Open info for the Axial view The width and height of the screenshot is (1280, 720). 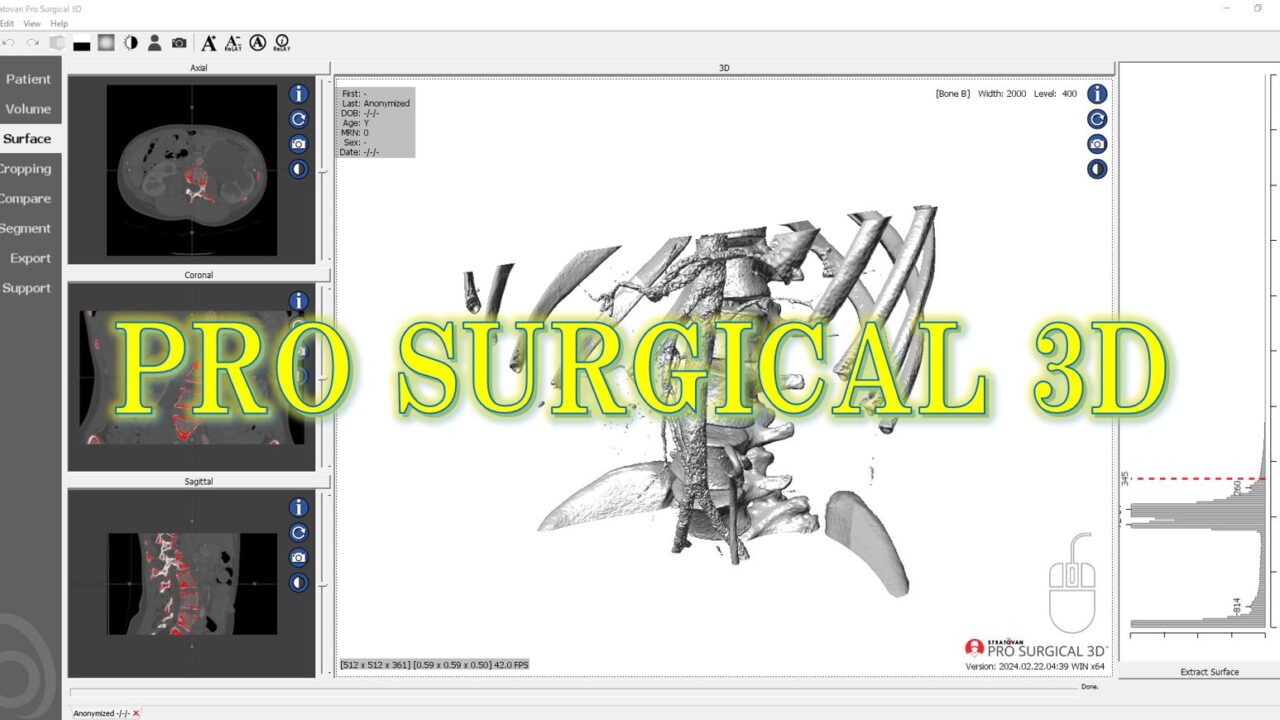pyautogui.click(x=298, y=94)
